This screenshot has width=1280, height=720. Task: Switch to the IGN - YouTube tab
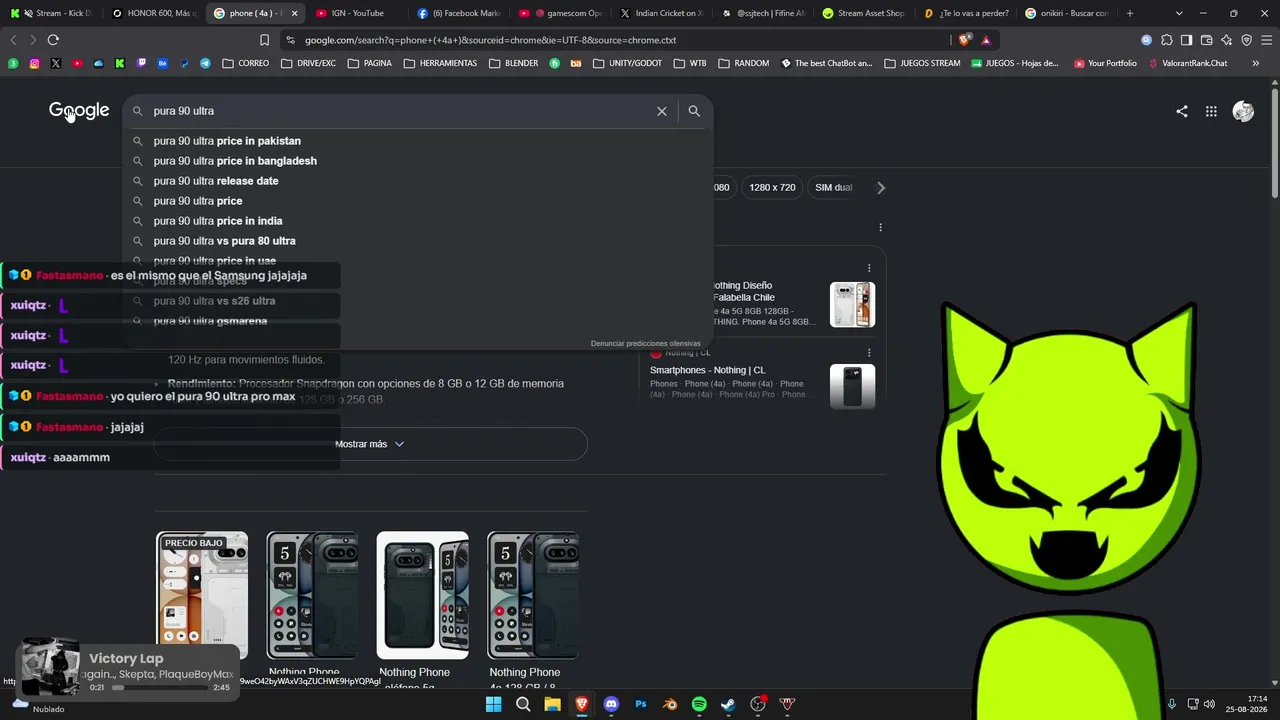357,13
